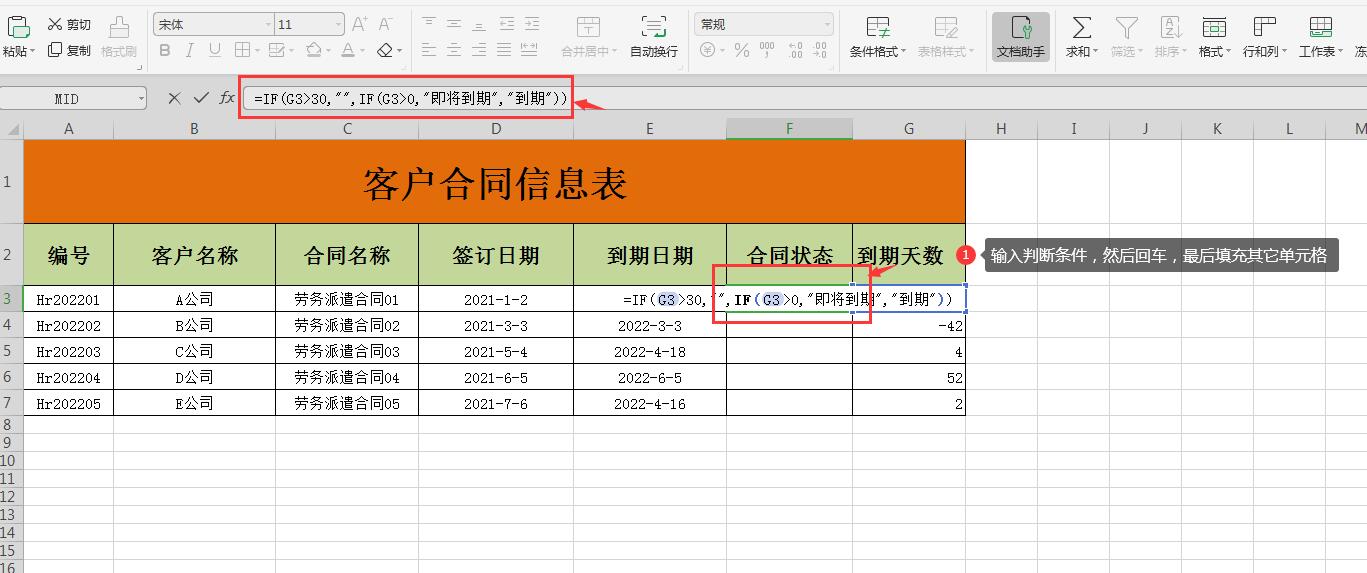Viewport: 1367px width, 573px height.
Task: Open the 宋体 font name dropdown
Action: point(268,24)
